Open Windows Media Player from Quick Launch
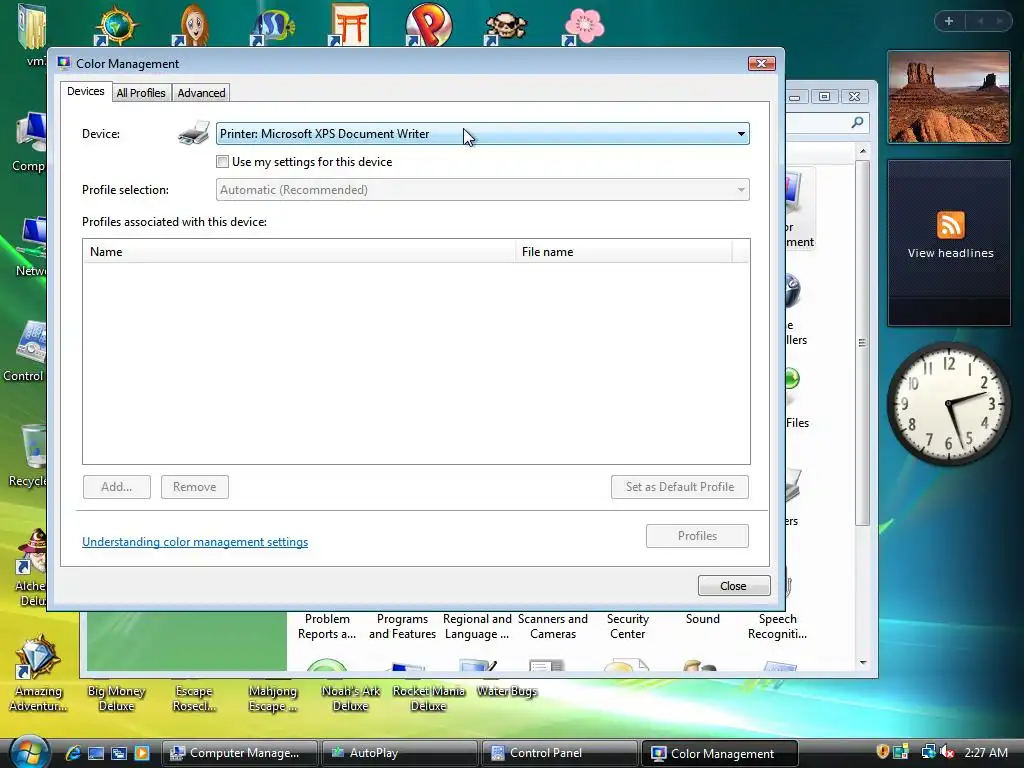This screenshot has height=768, width=1024. pos(142,753)
